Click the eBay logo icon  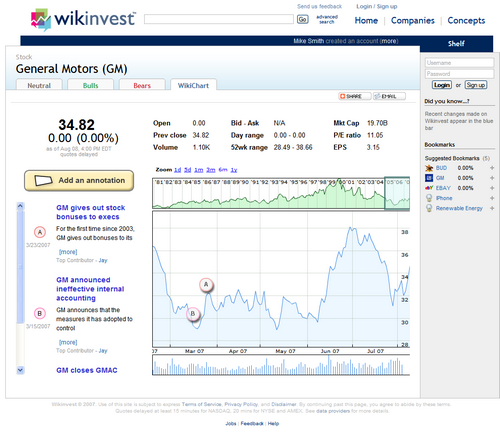(x=429, y=188)
